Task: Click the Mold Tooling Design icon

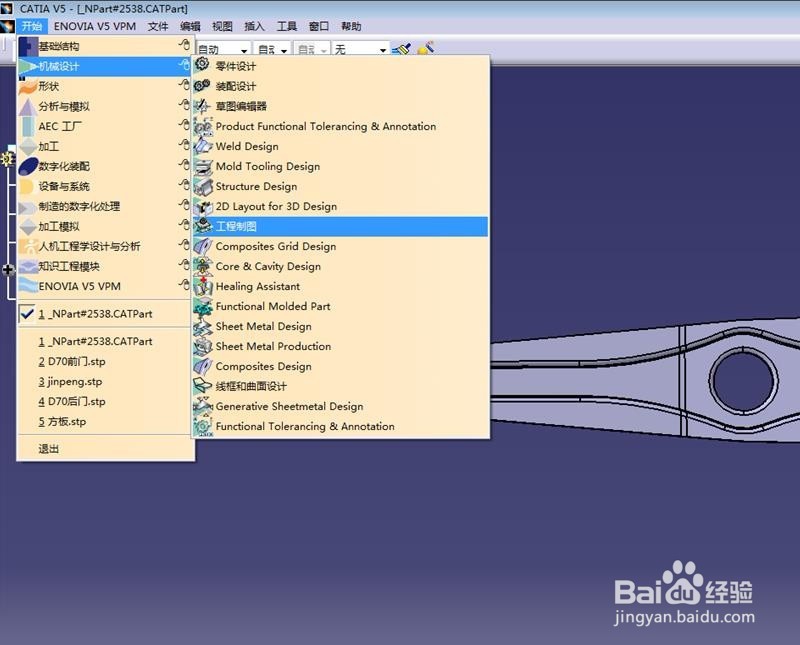Action: [x=203, y=166]
